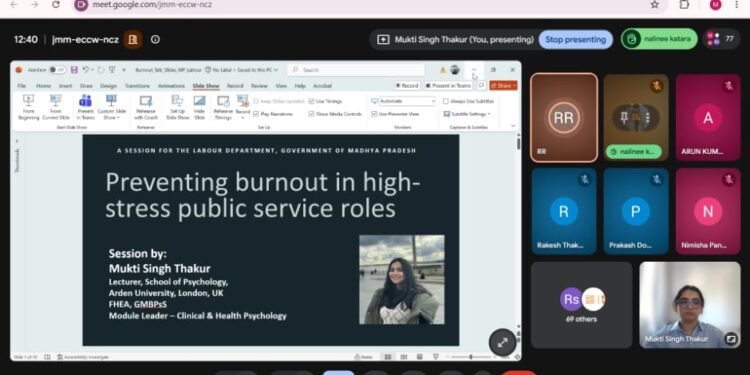Start slideshow From Beginning
This screenshot has width=750, height=375.
click(x=29, y=107)
